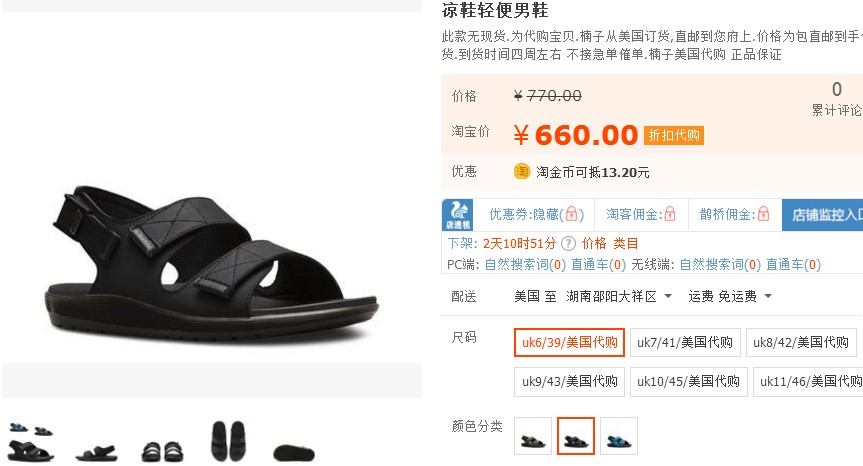Choose the blue sandal color swatch
Viewport: 863px width, 466px height.
(619, 436)
